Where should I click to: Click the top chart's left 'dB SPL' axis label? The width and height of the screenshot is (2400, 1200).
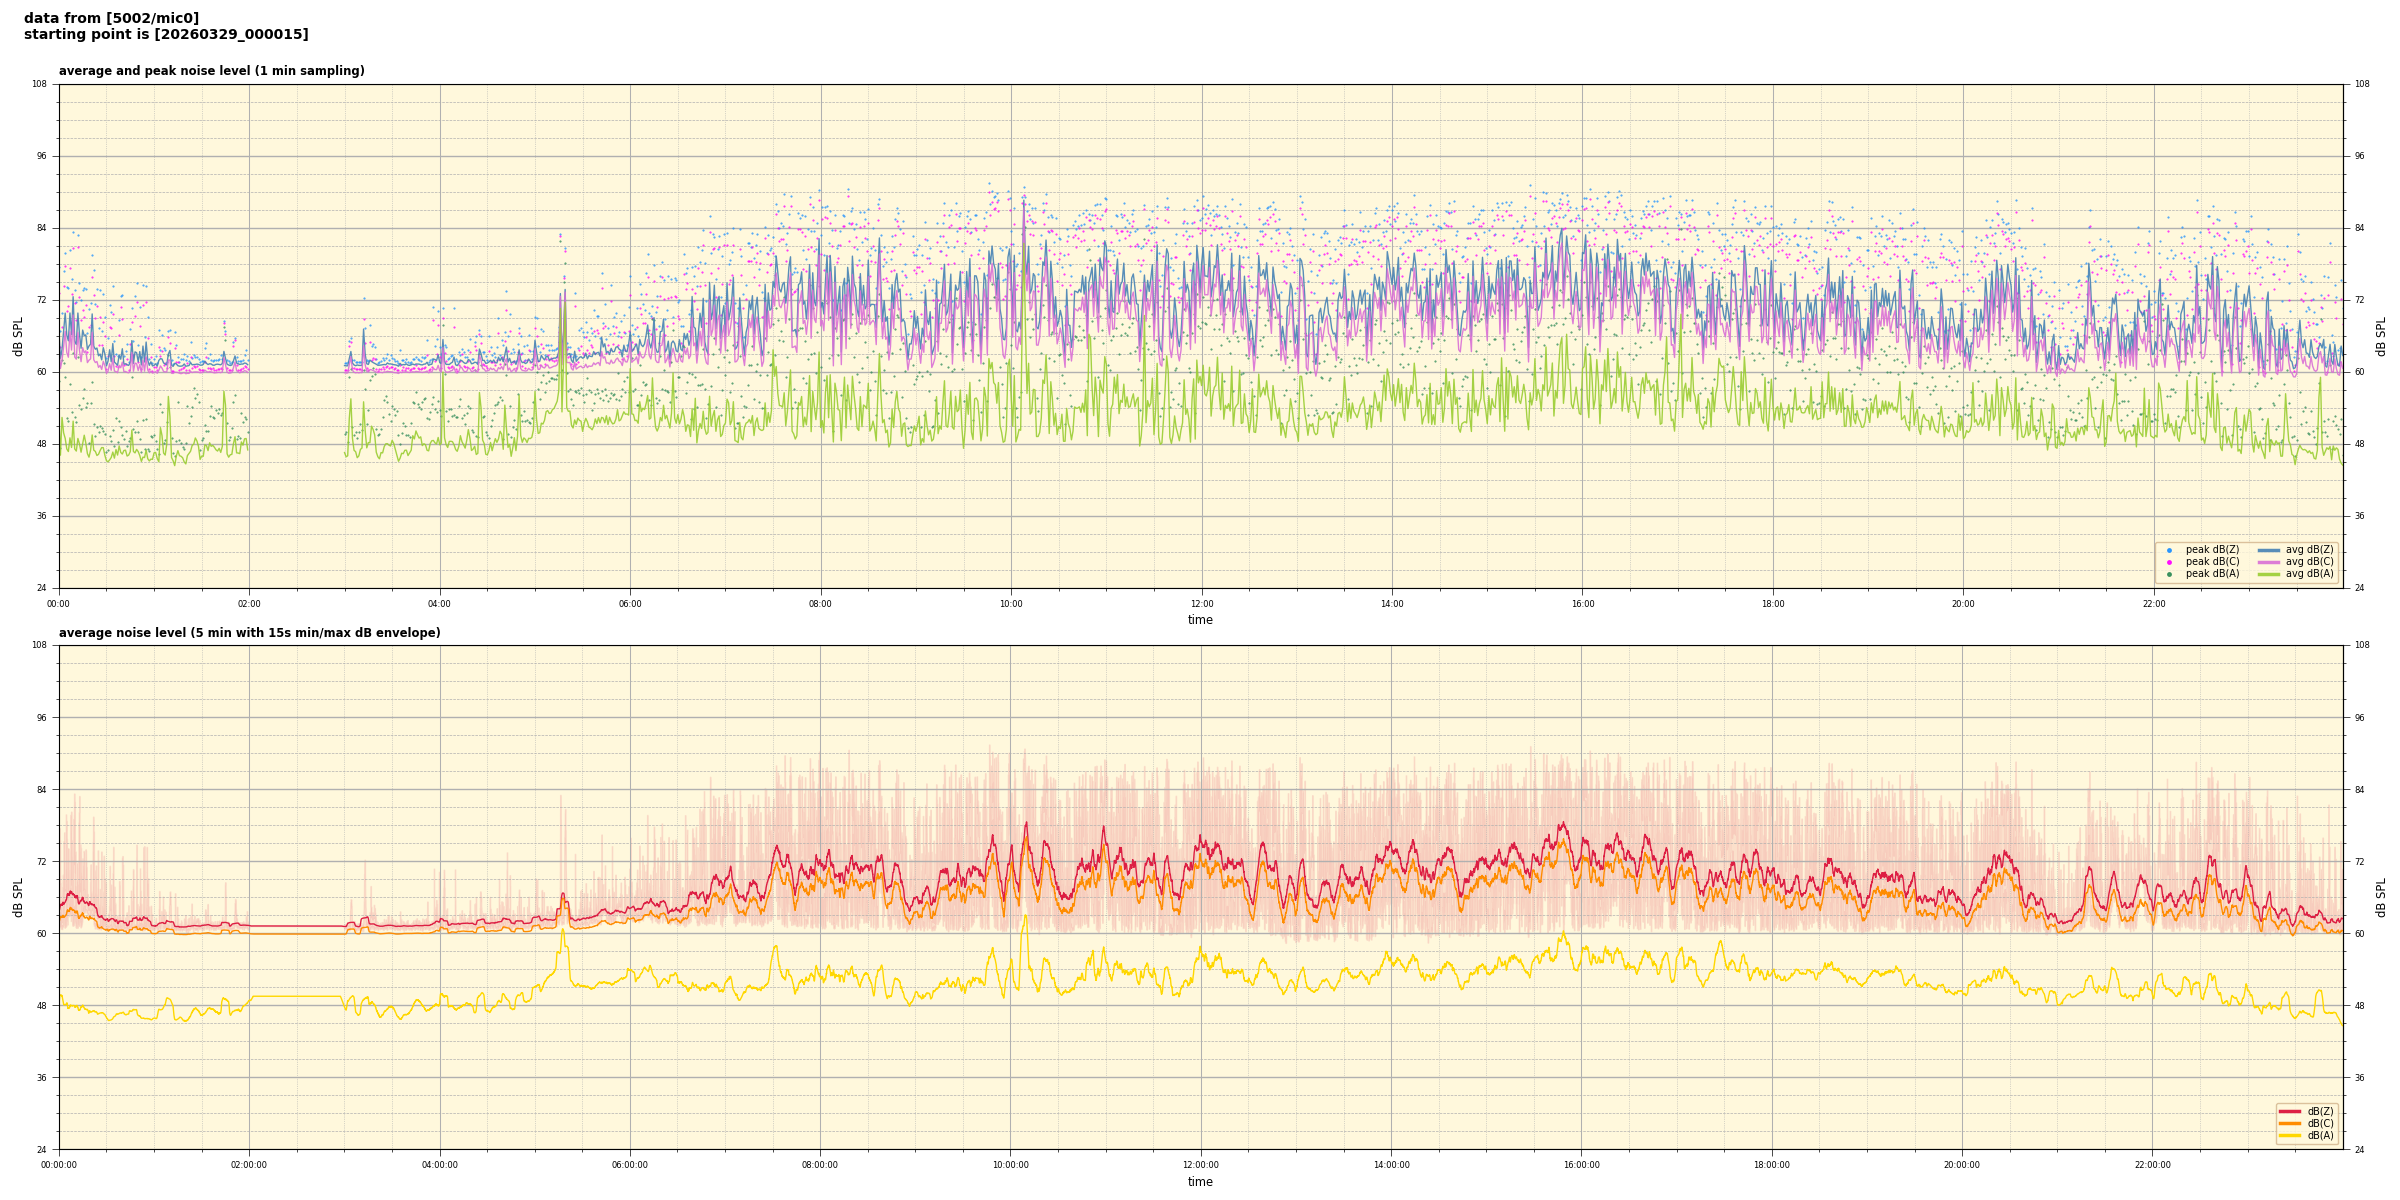point(18,336)
